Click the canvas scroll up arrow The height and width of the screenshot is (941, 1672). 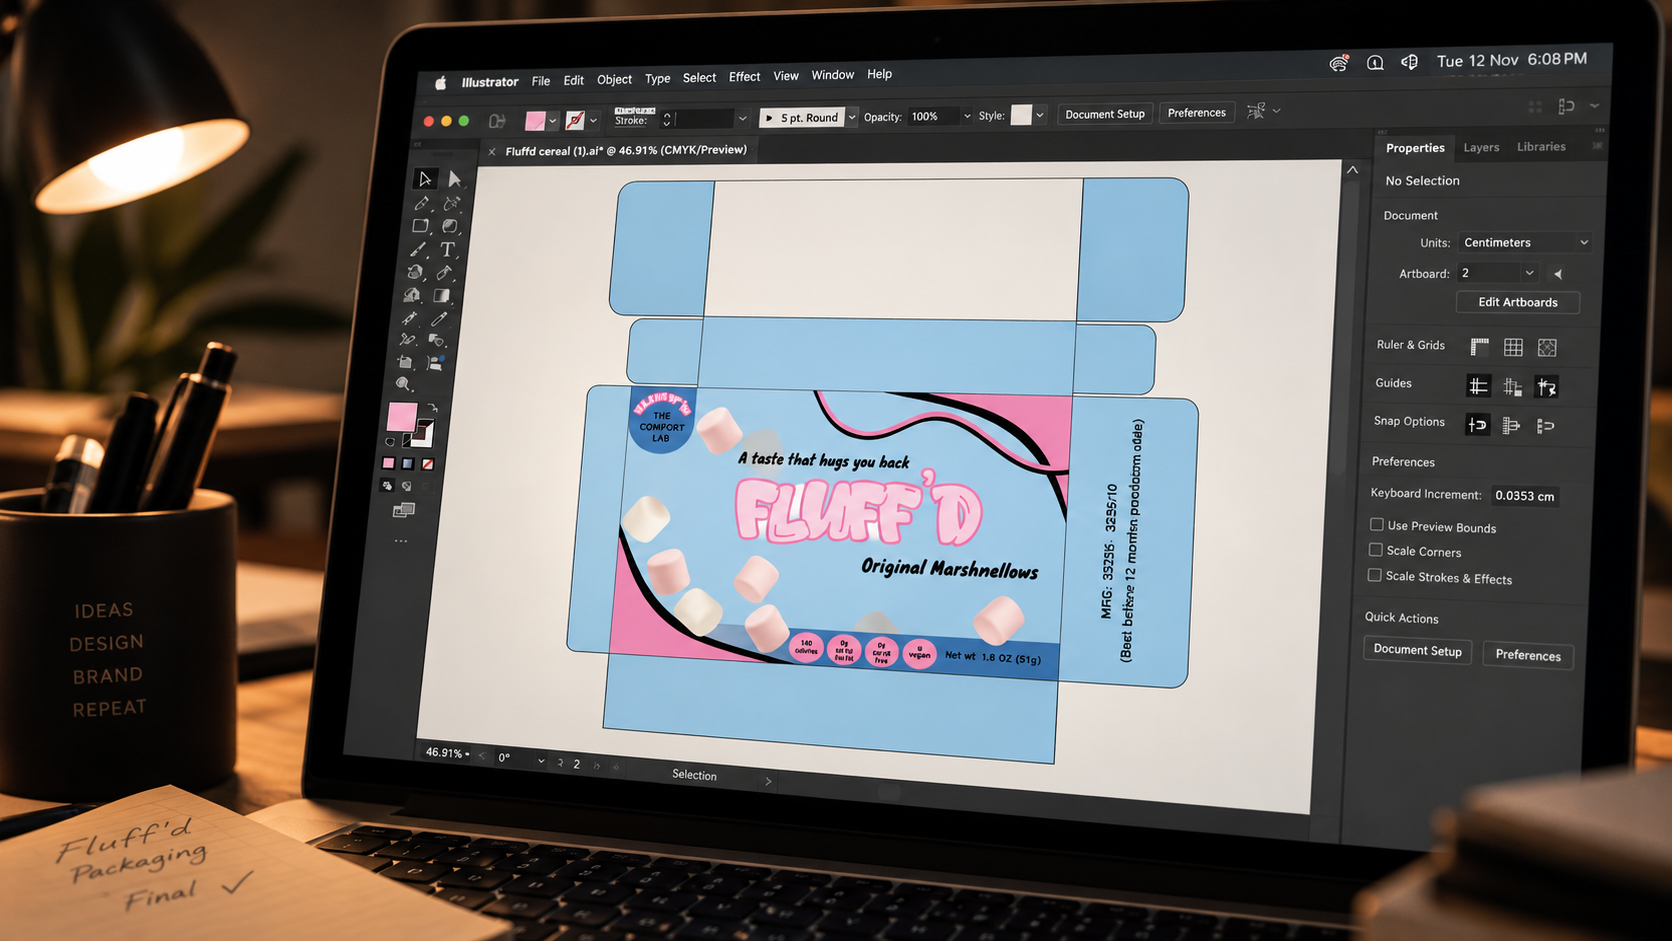coord(1352,170)
